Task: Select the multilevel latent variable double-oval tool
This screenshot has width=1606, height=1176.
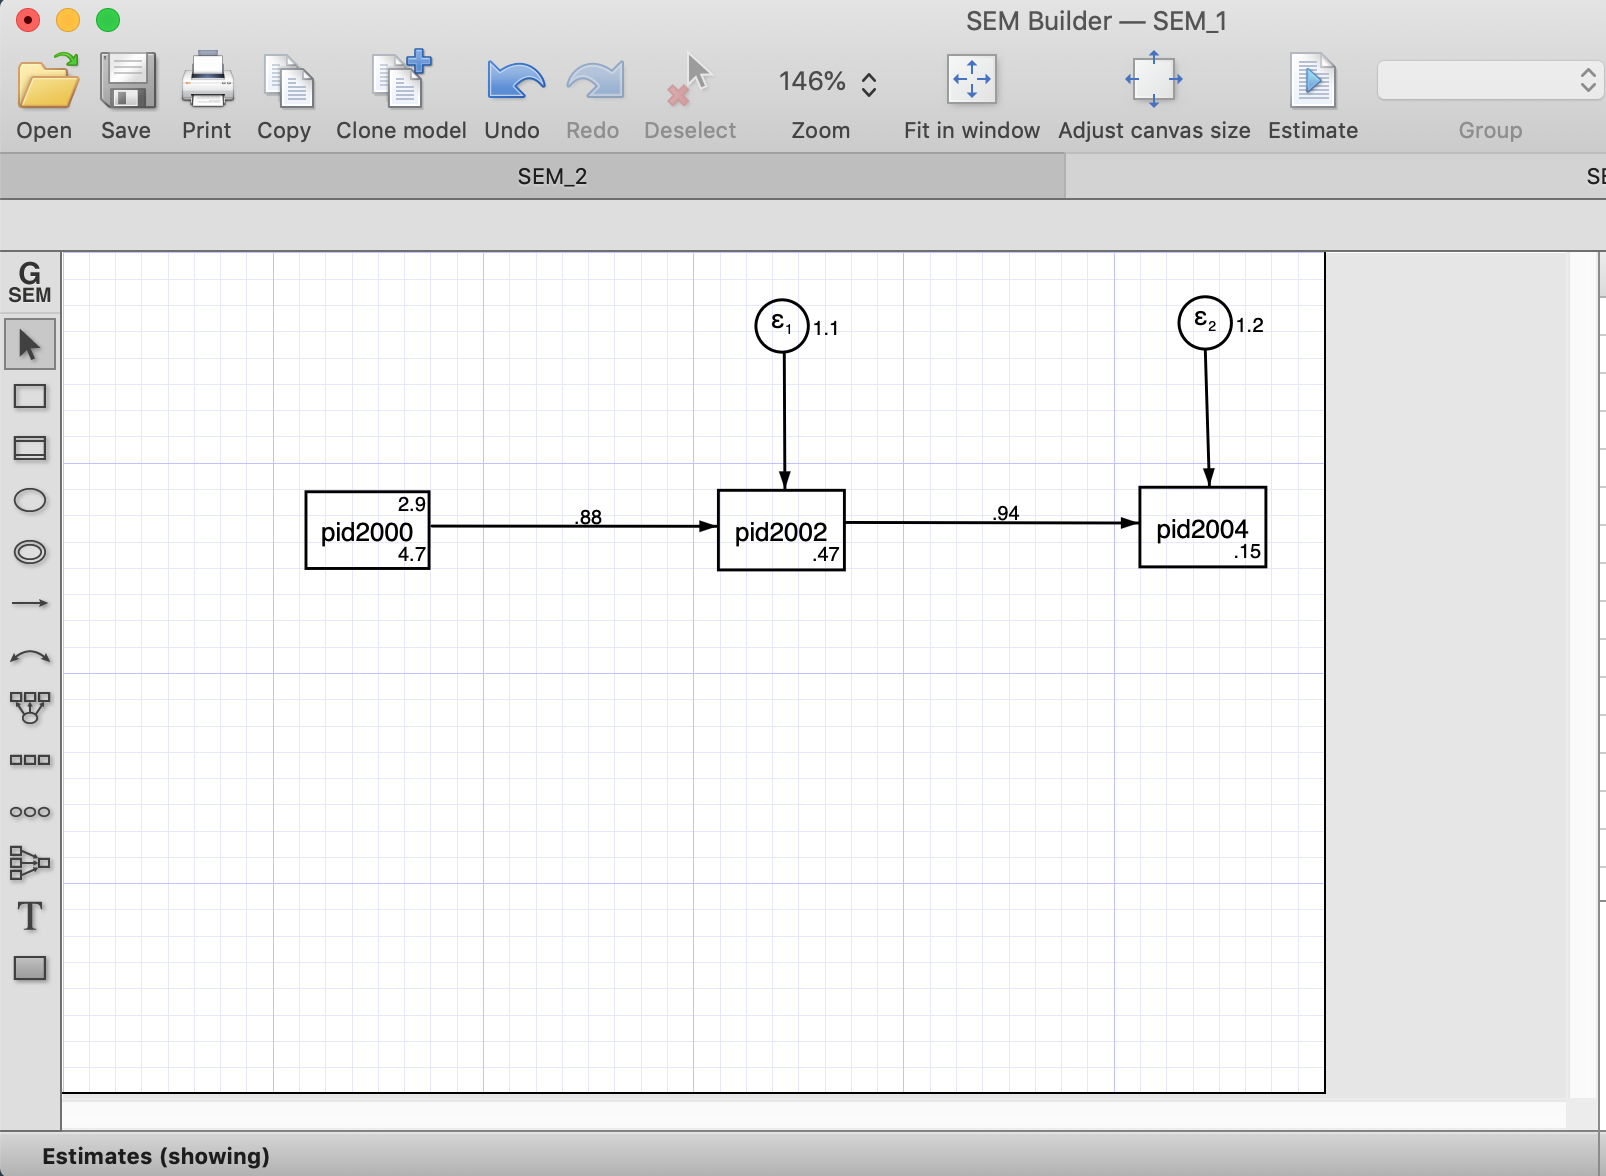Action: point(30,552)
